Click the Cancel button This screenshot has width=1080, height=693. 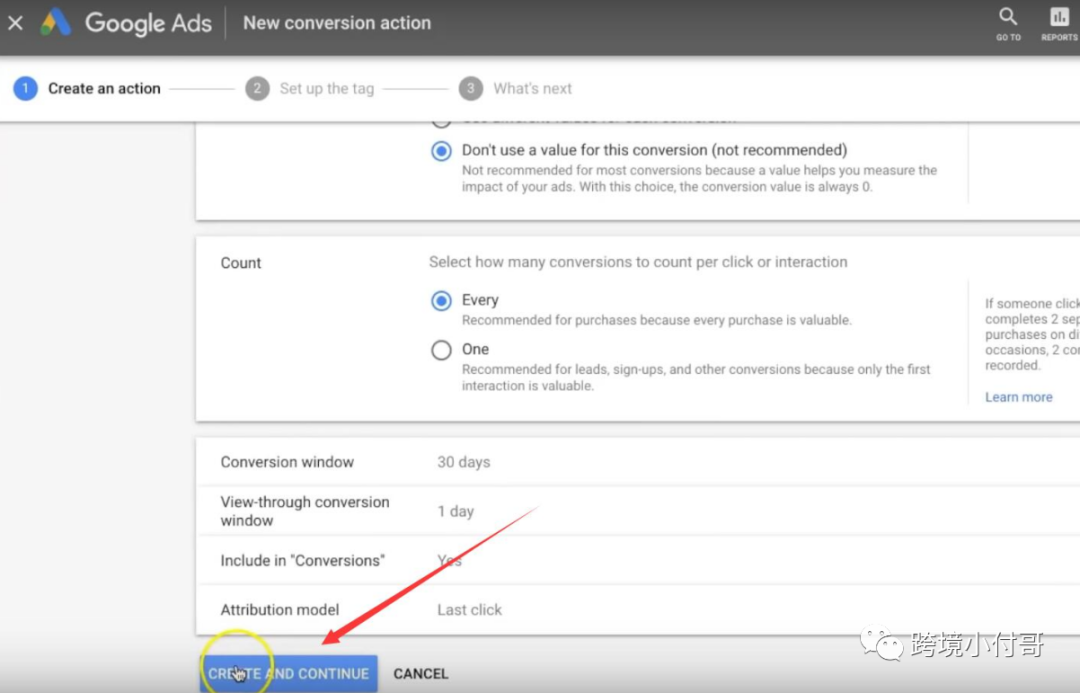(x=421, y=674)
